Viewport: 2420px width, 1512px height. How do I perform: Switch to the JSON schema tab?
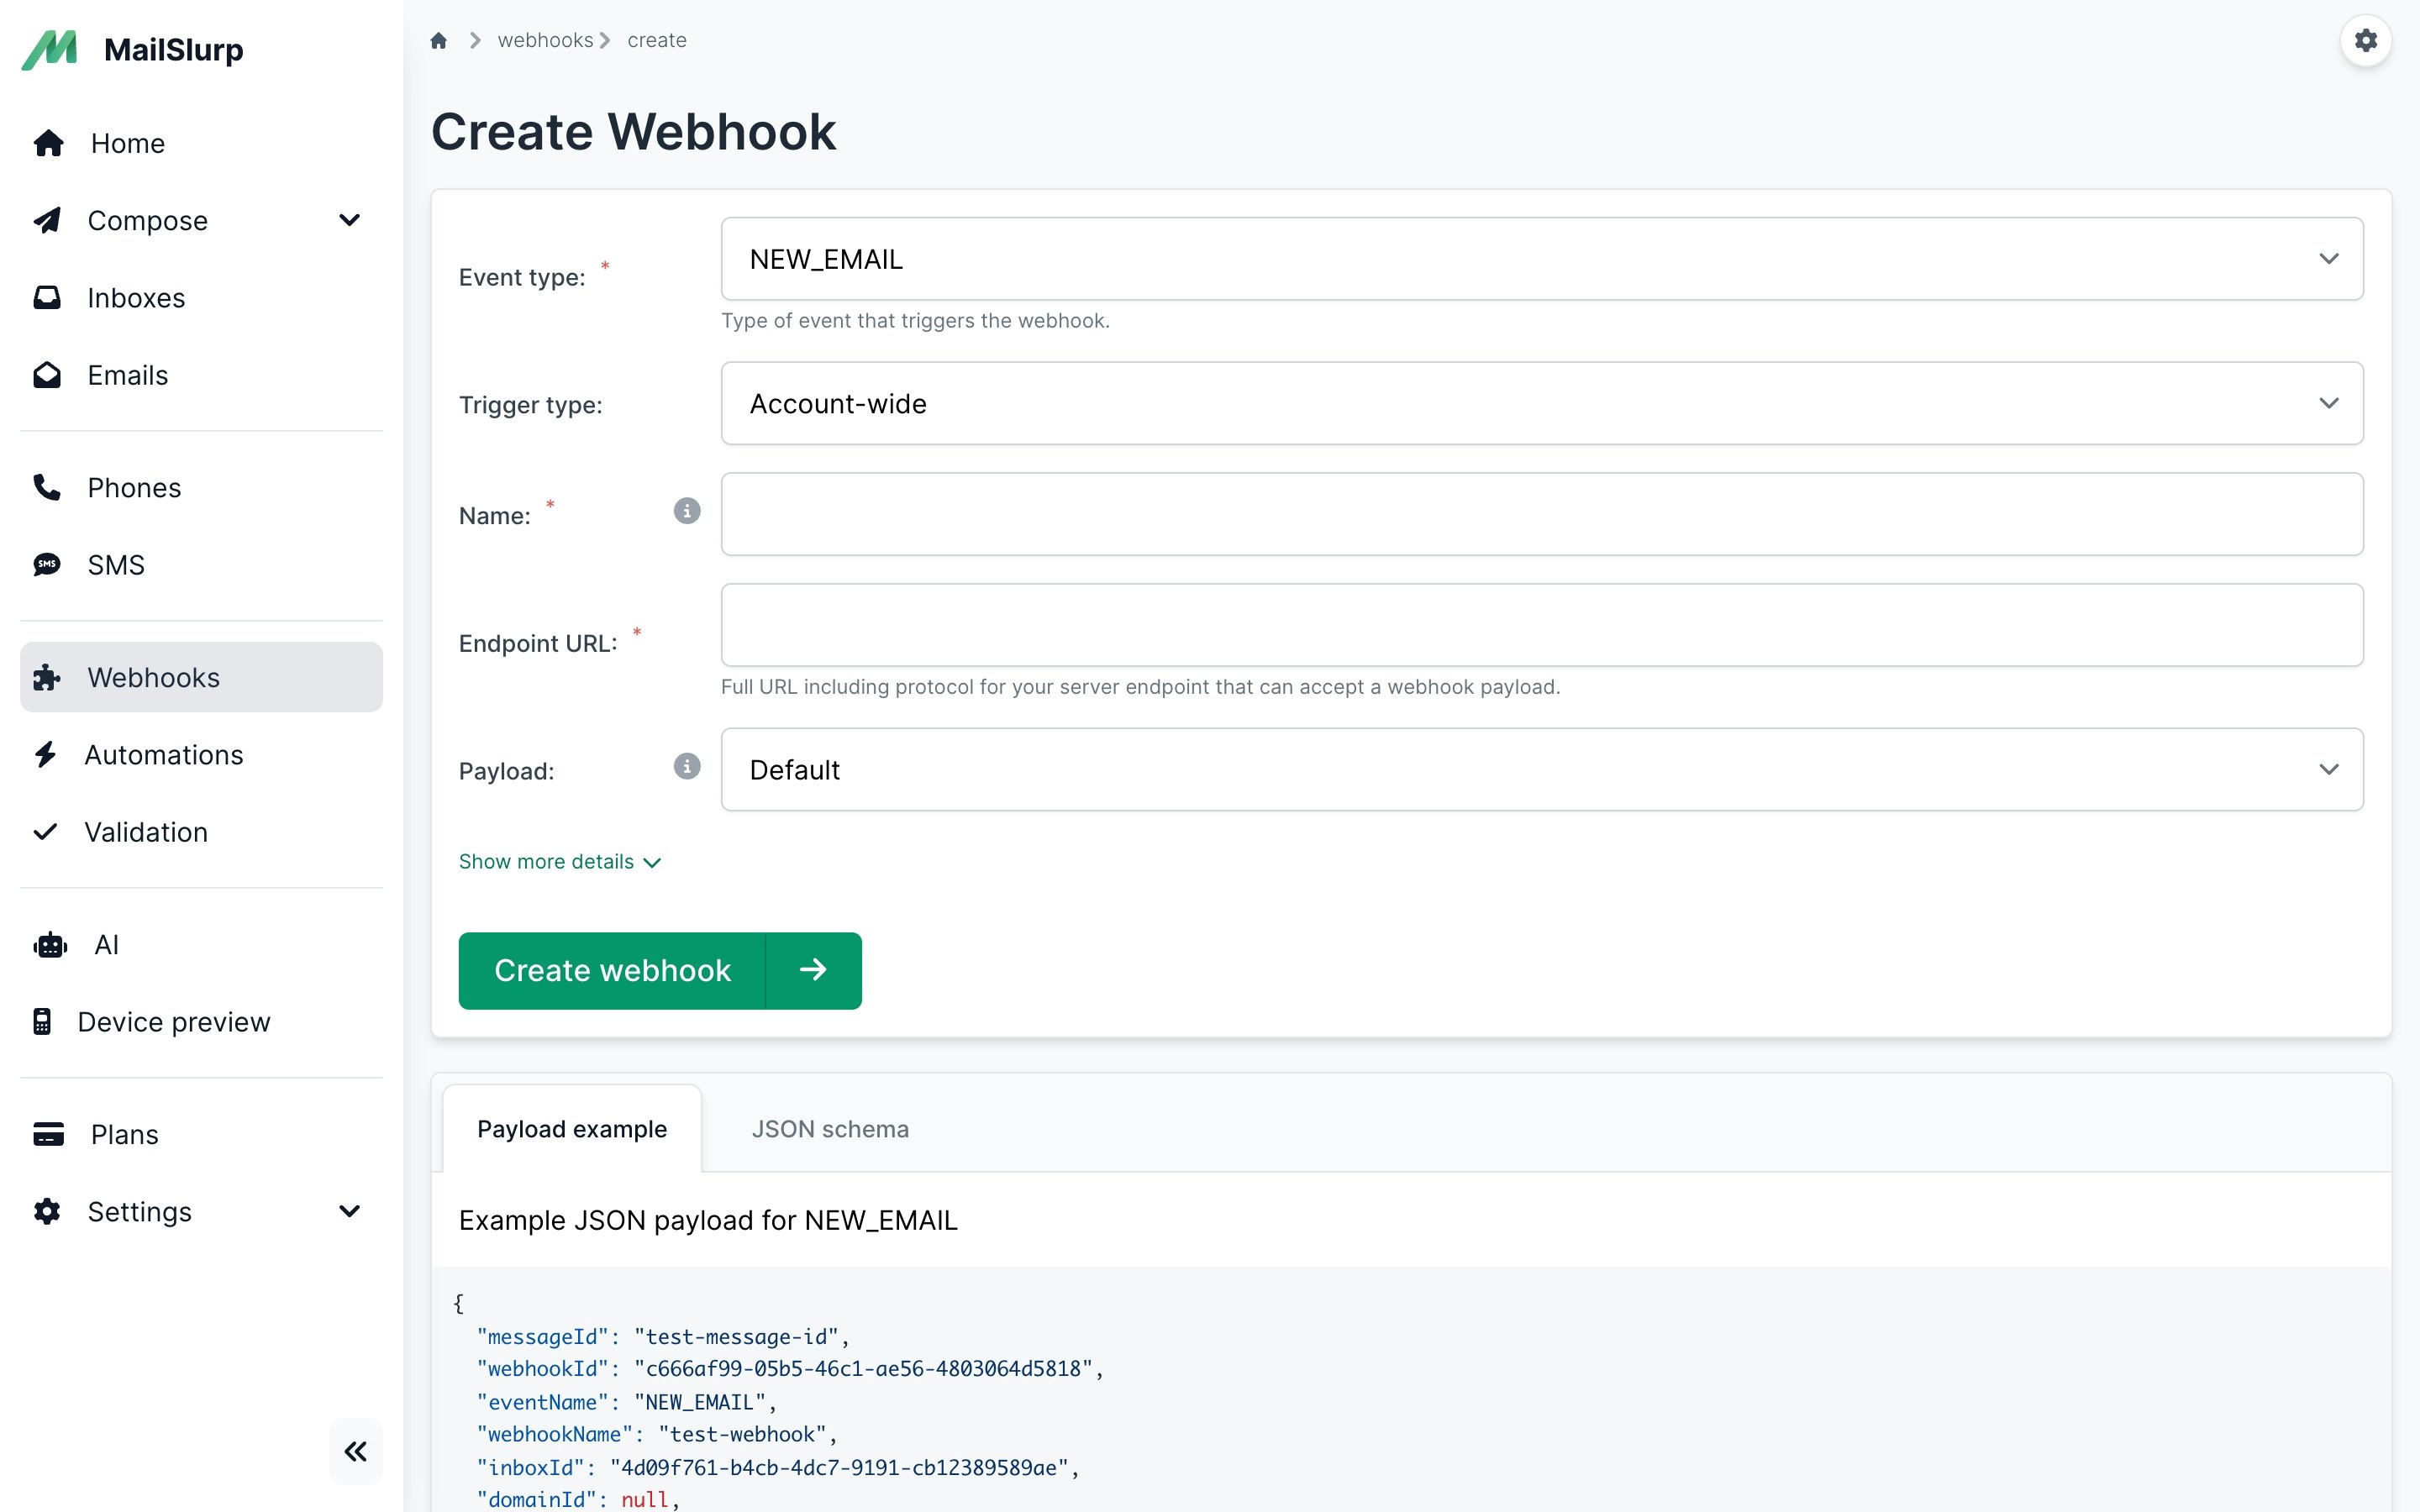829,1129
